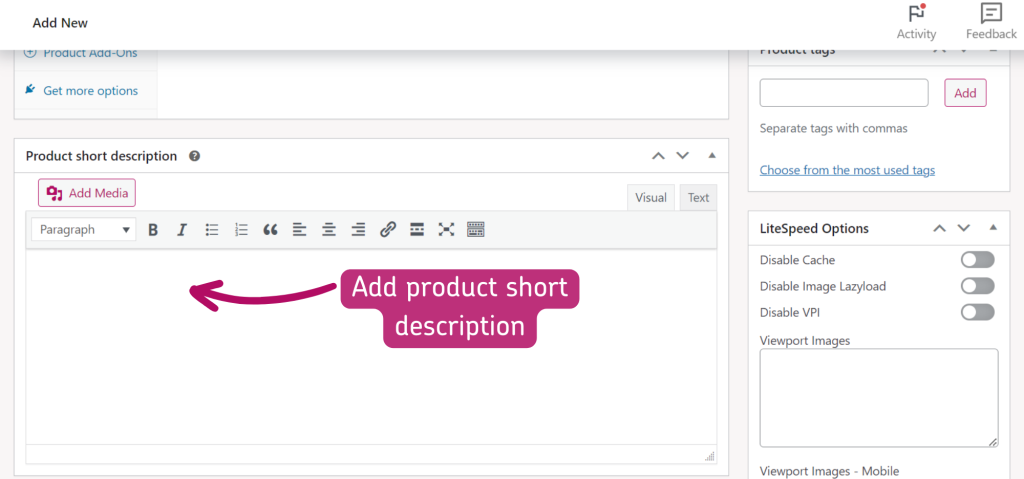Click the insert/edit link icon
Screen dimensions: 1024x479
pos(388,230)
